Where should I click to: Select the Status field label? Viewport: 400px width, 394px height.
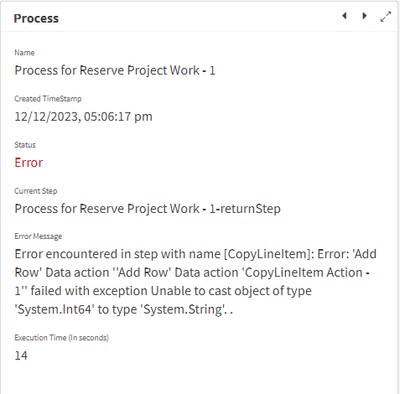25,145
